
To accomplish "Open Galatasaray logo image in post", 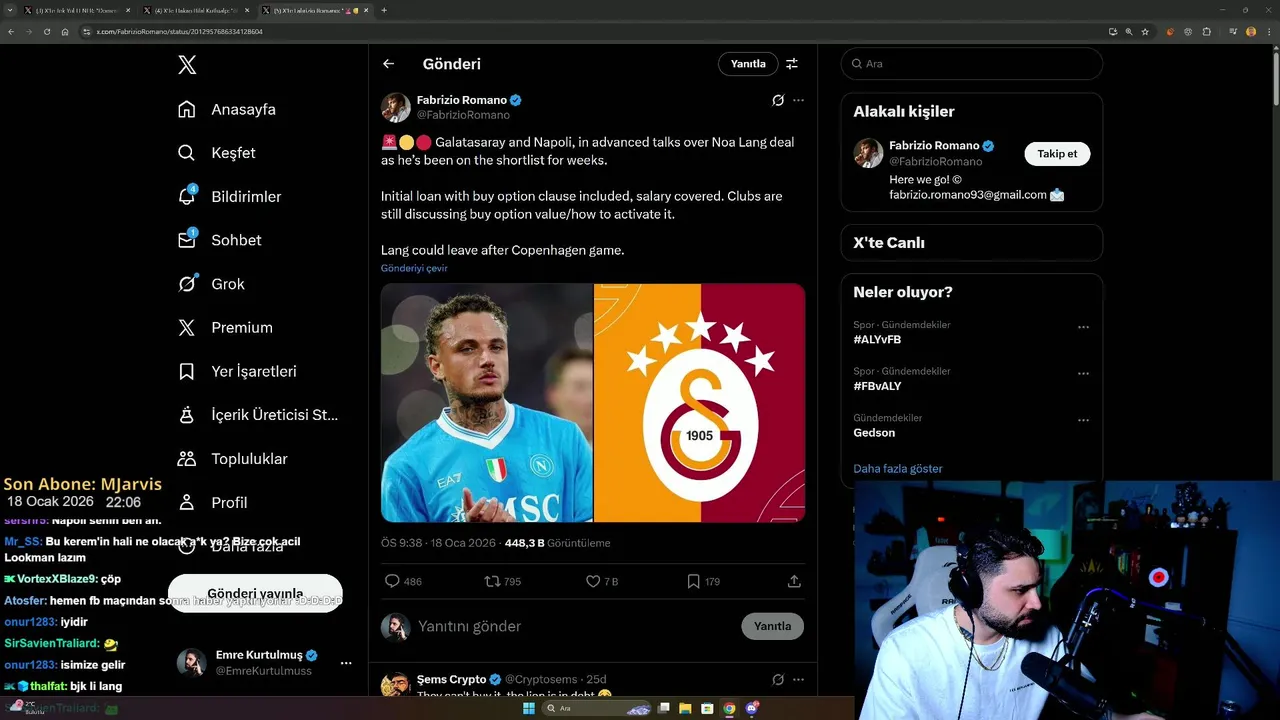I will (700, 403).
